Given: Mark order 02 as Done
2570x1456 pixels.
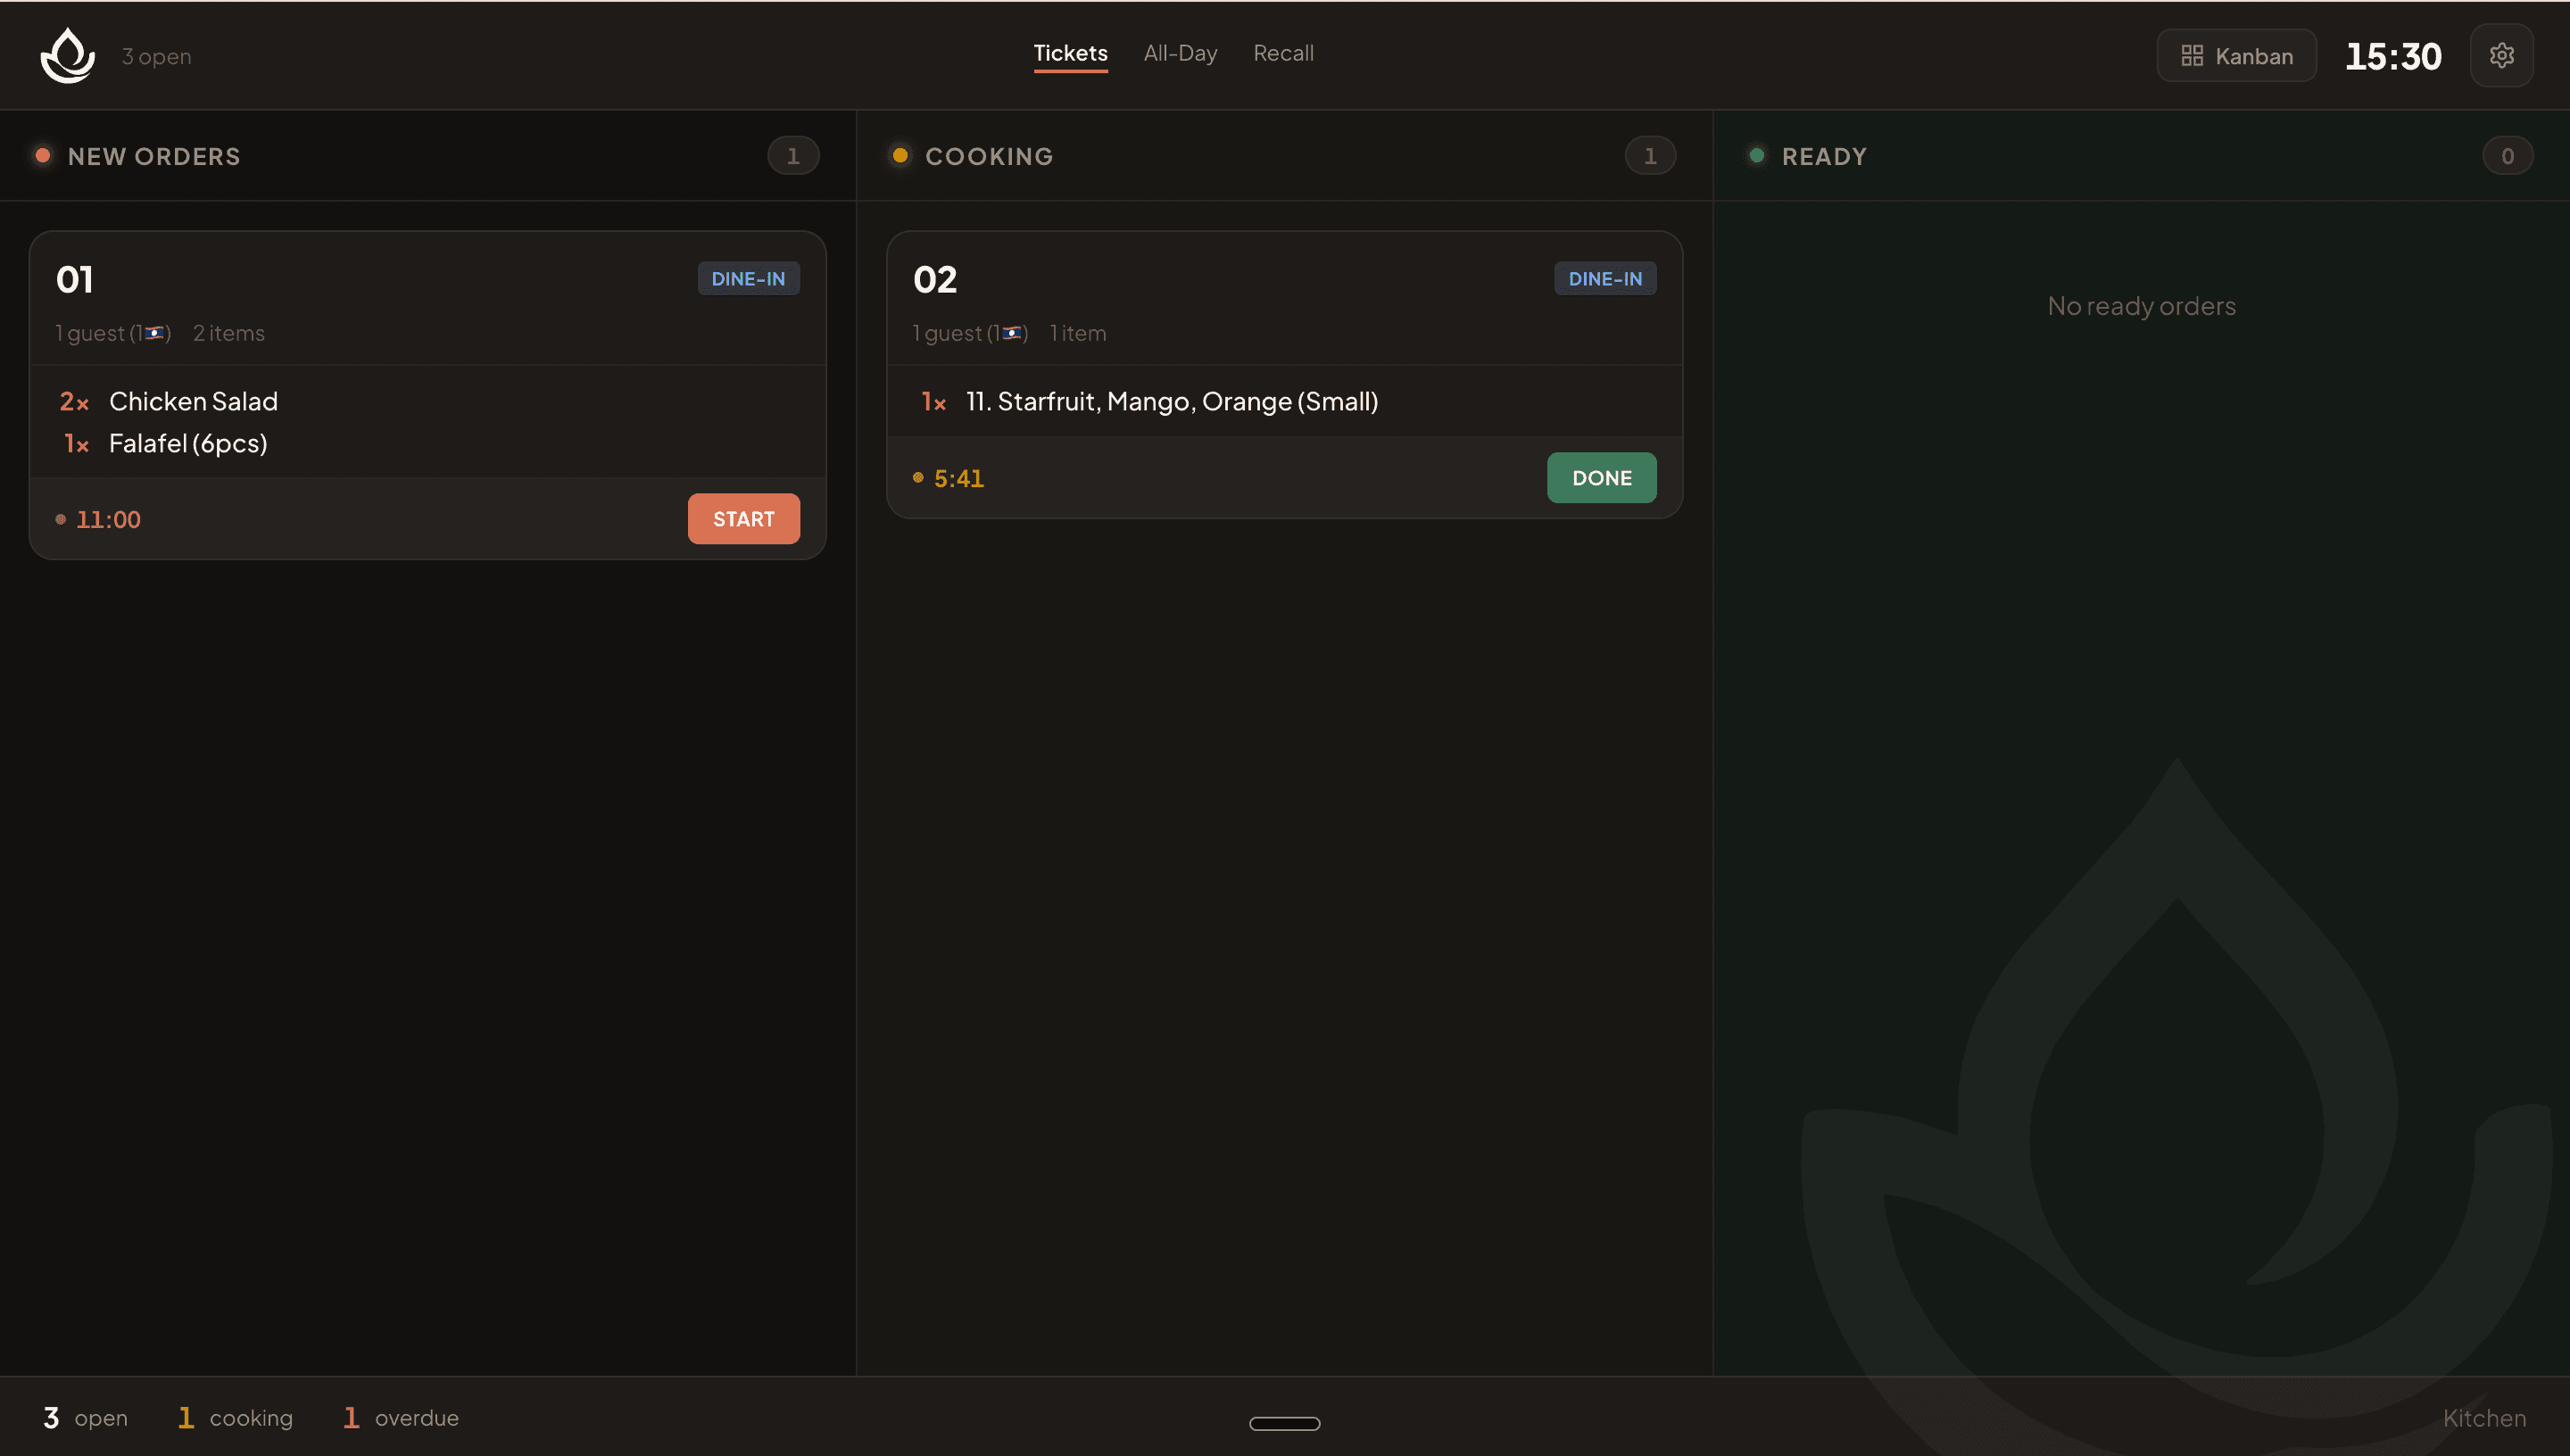Looking at the screenshot, I should 1601,477.
